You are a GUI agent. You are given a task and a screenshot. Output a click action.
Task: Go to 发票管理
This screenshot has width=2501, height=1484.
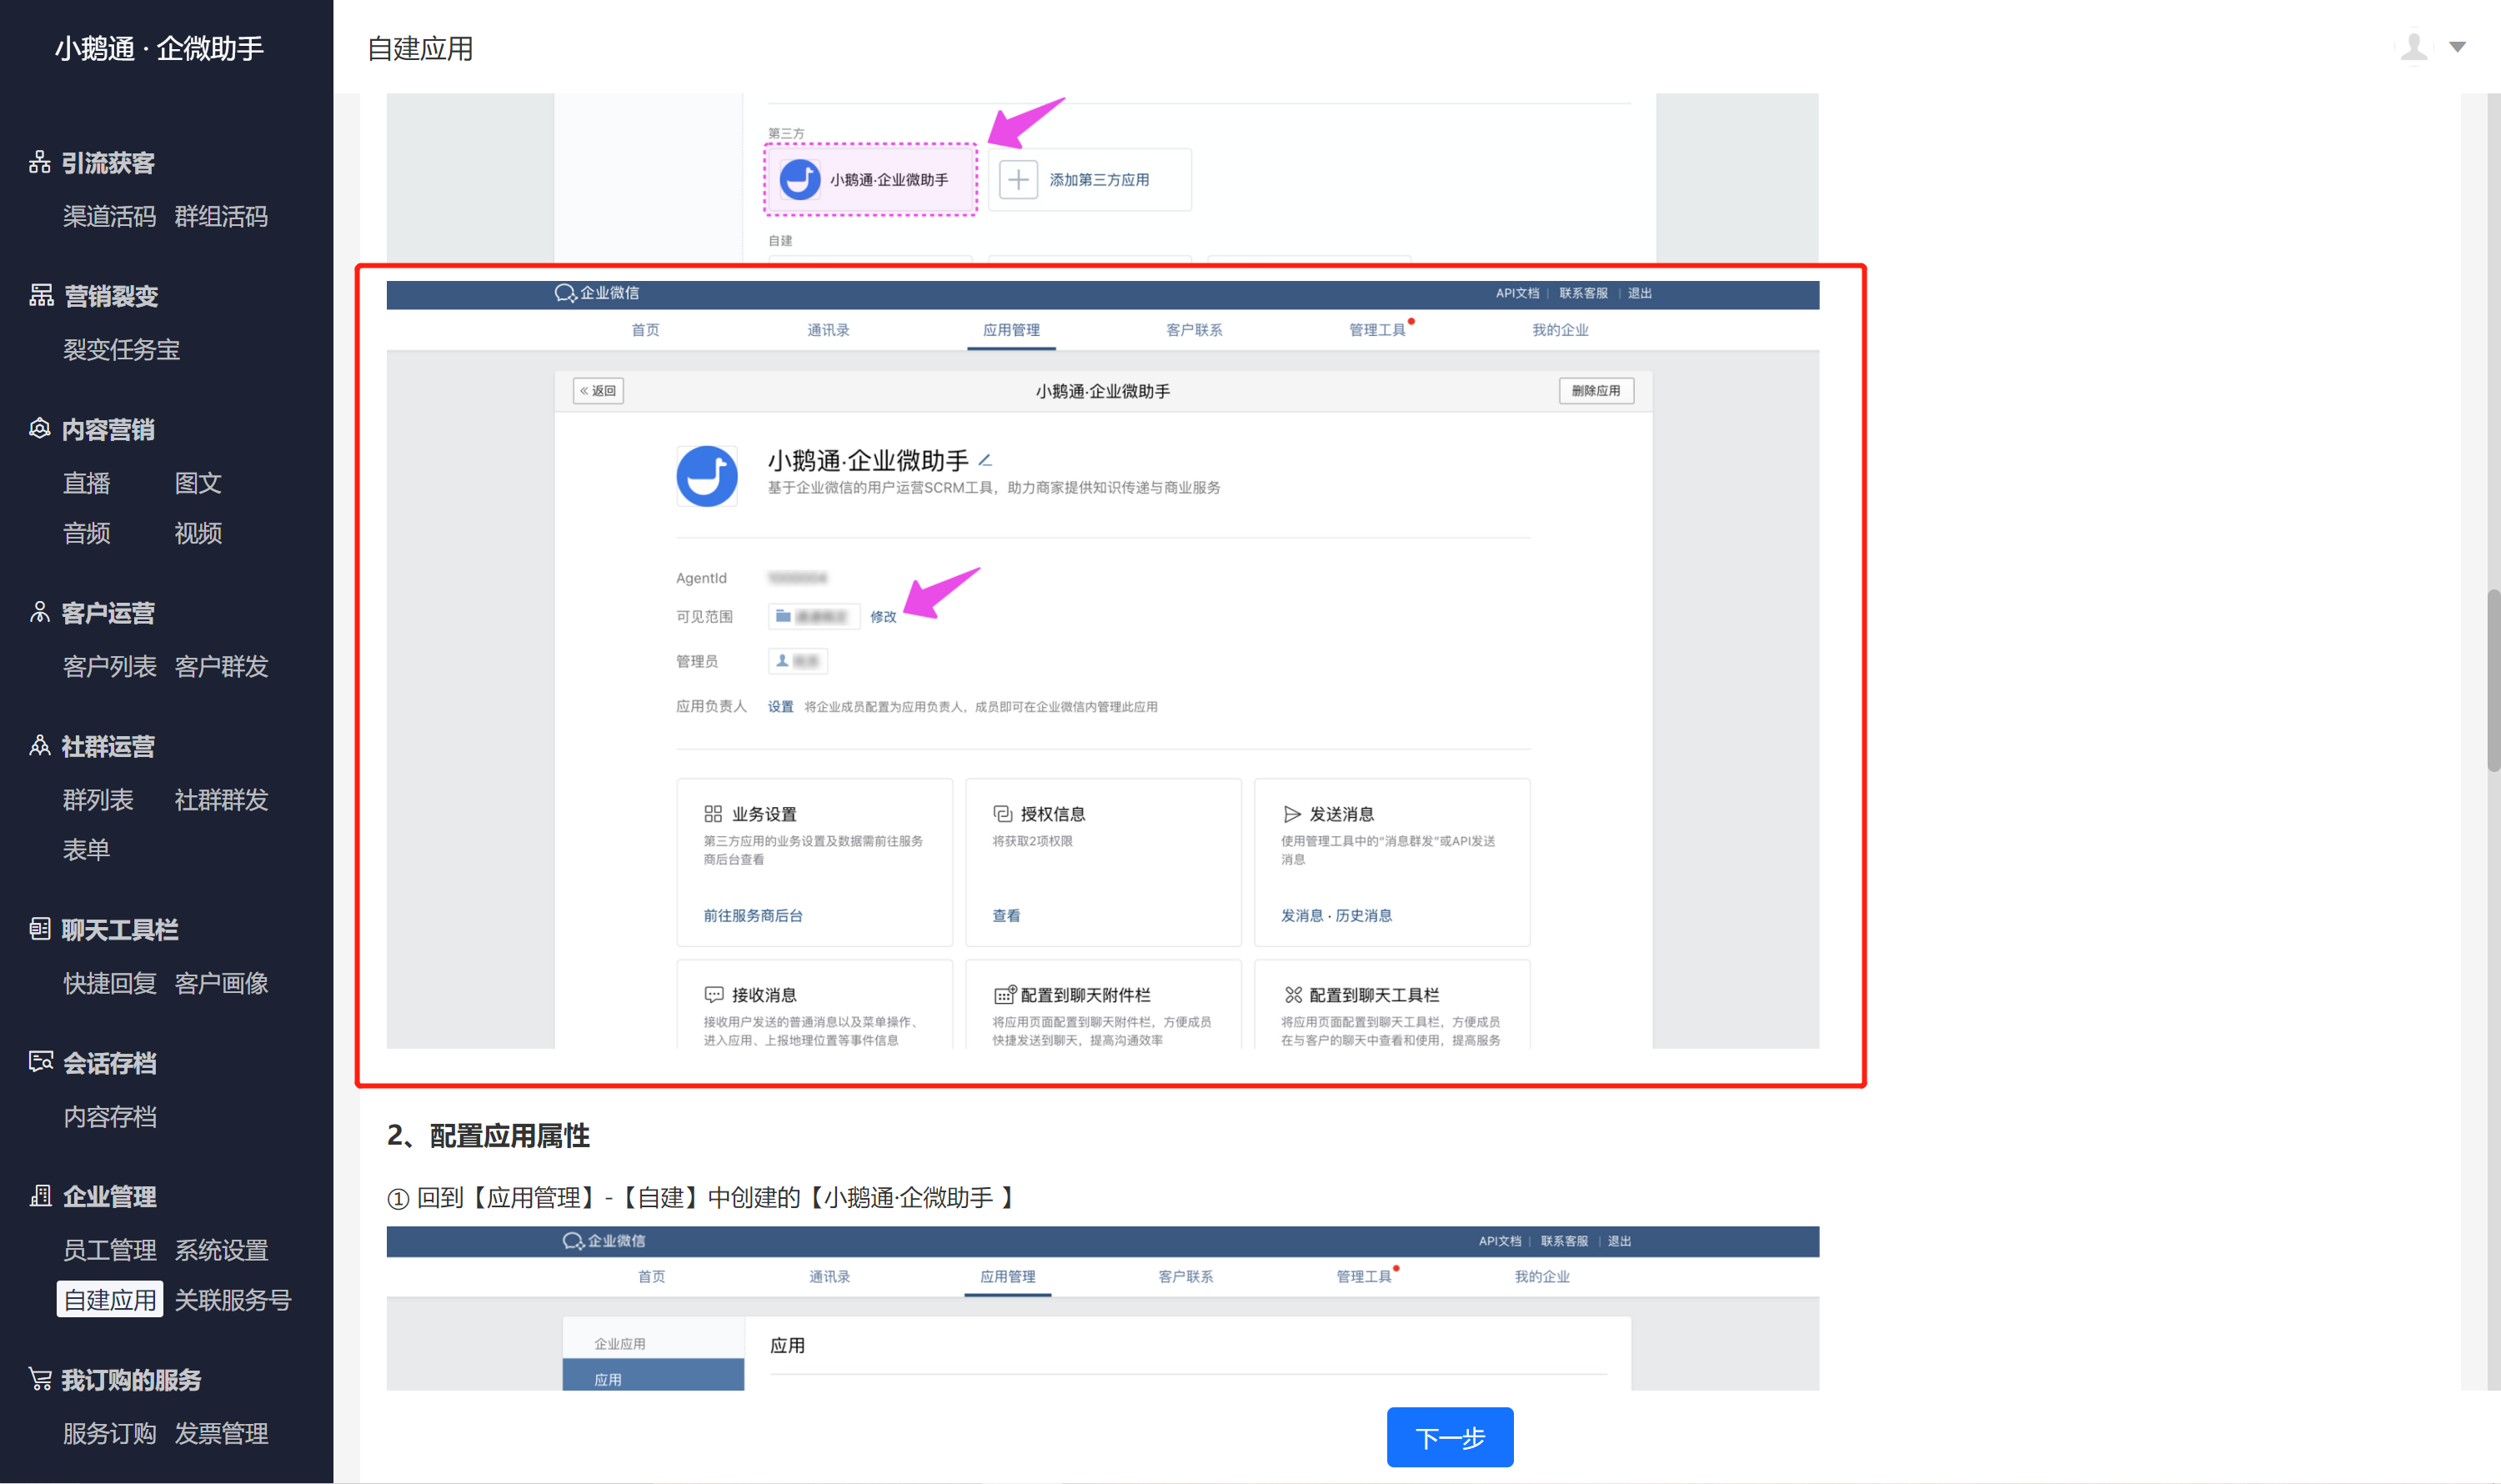221,1433
